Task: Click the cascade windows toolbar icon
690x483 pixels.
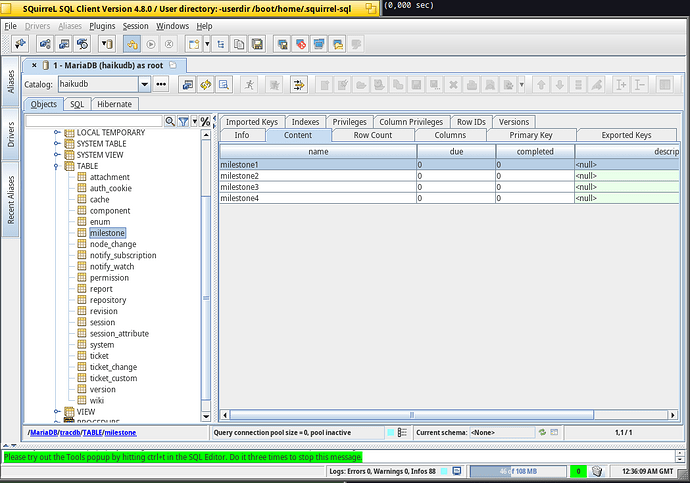Action: [x=319, y=44]
